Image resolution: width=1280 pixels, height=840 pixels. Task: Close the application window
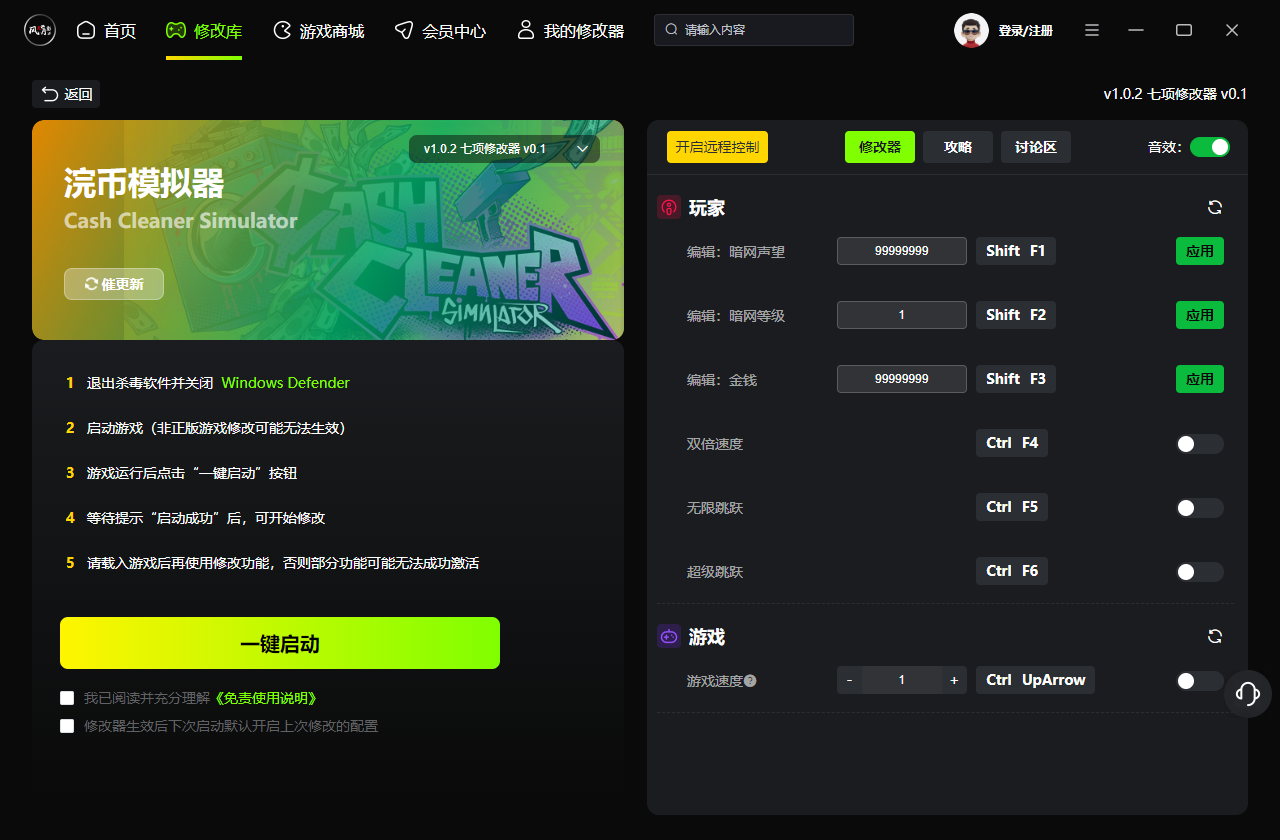point(1232,30)
